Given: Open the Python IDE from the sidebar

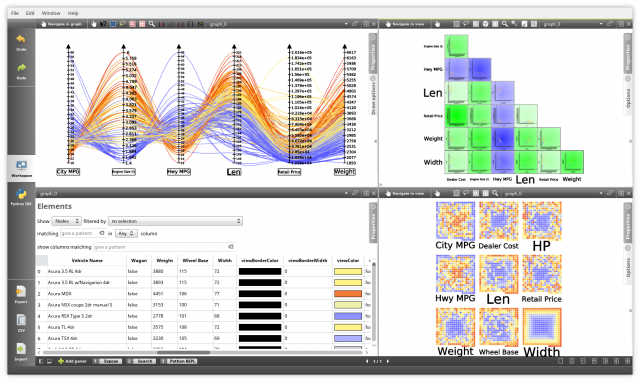Looking at the screenshot, I should [21, 195].
